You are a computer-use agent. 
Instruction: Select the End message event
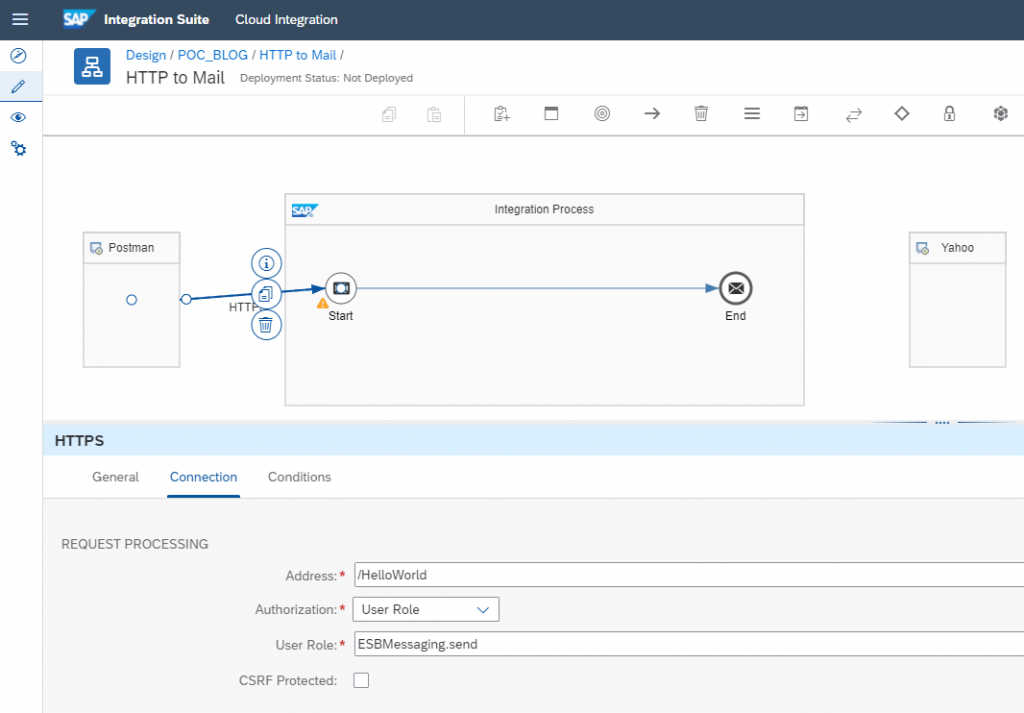[x=735, y=288]
